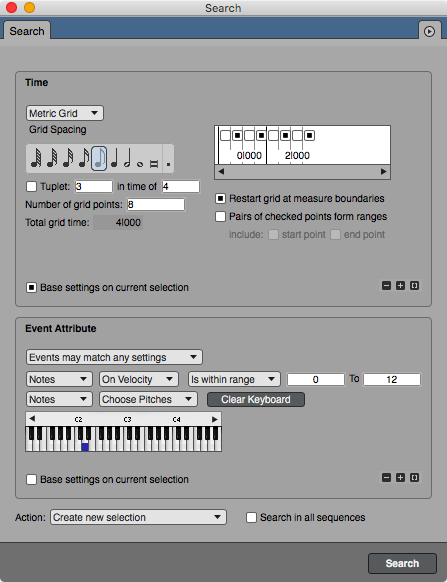
Task: Select the half note grid spacing
Action: (x=127, y=158)
